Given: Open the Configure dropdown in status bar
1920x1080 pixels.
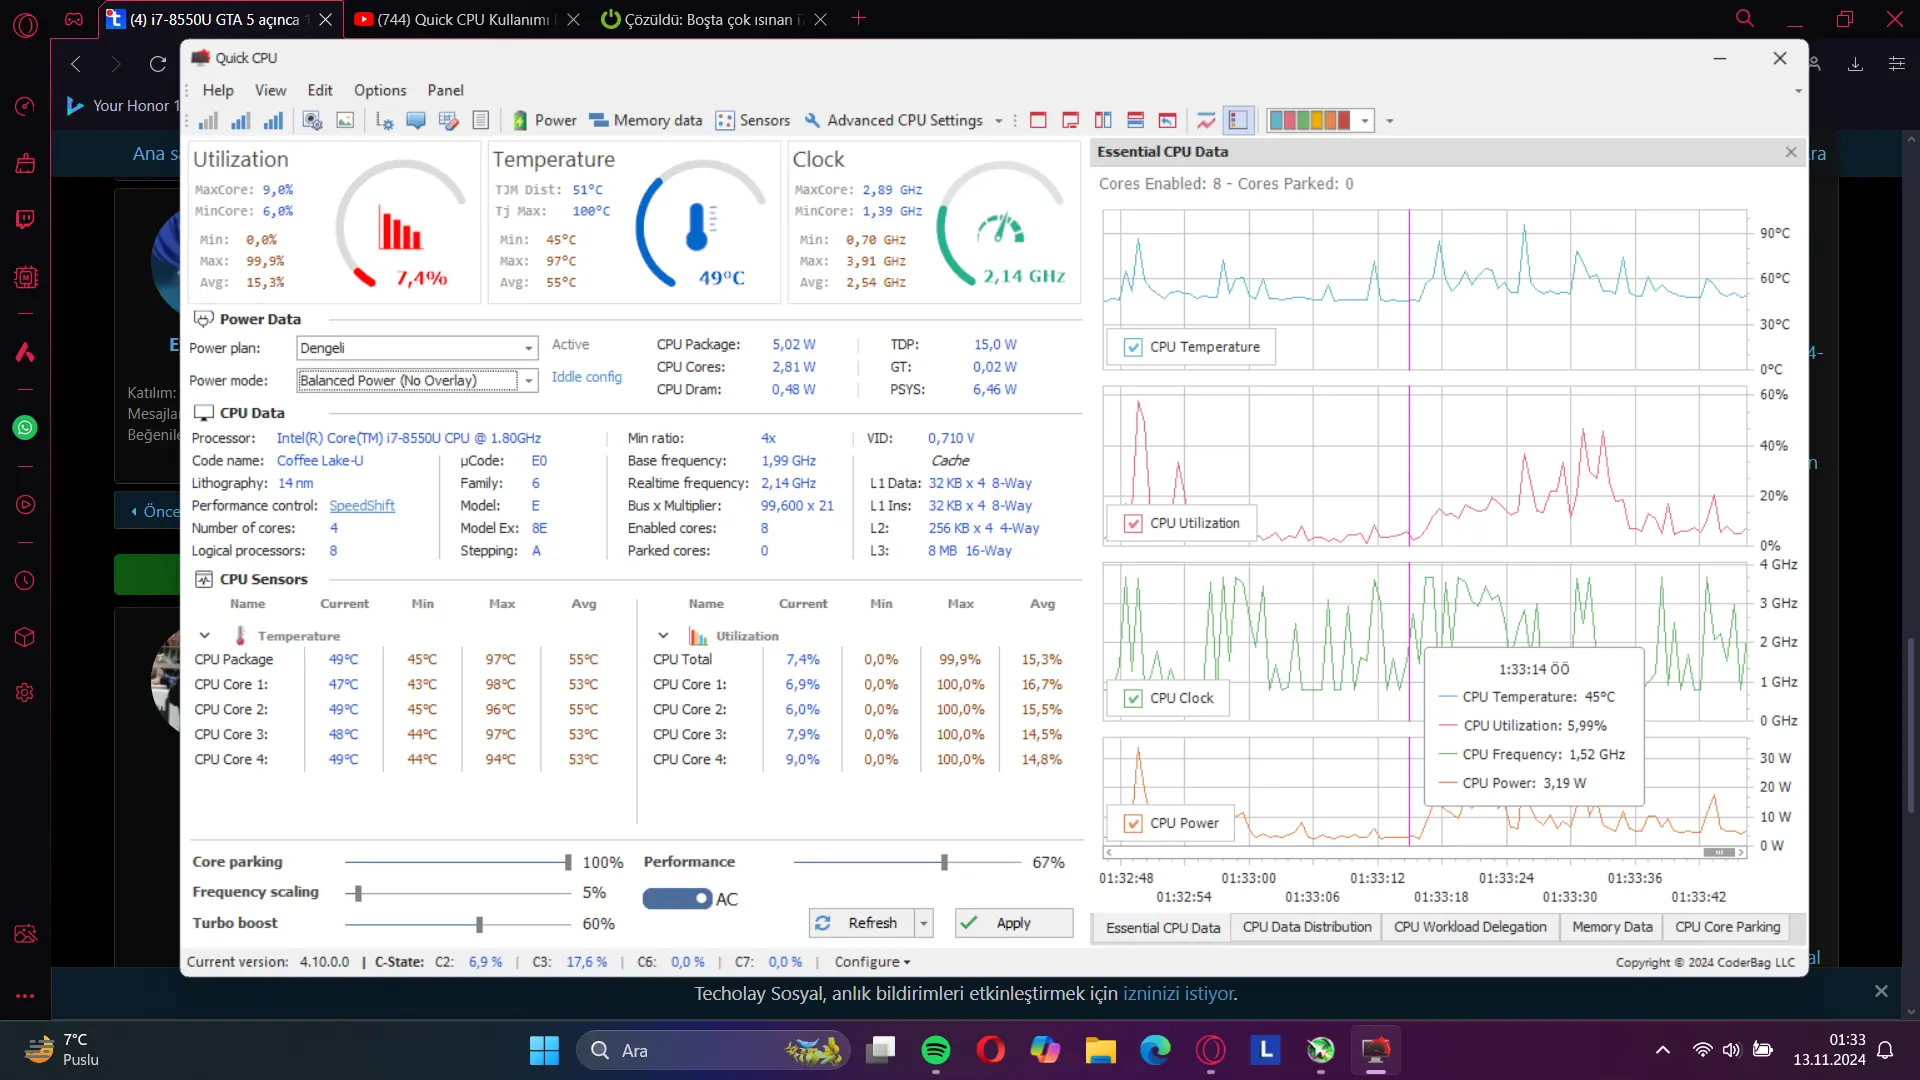Looking at the screenshot, I should pyautogui.click(x=872, y=962).
